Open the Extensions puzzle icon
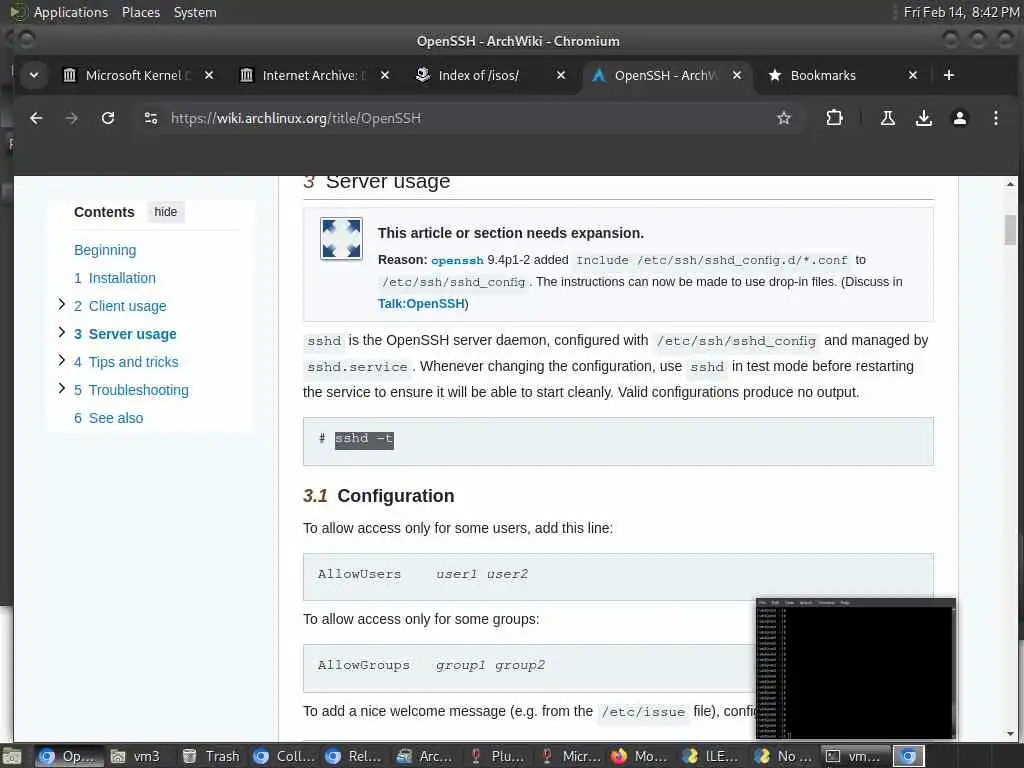Viewport: 1024px width, 768px height. click(x=834, y=118)
